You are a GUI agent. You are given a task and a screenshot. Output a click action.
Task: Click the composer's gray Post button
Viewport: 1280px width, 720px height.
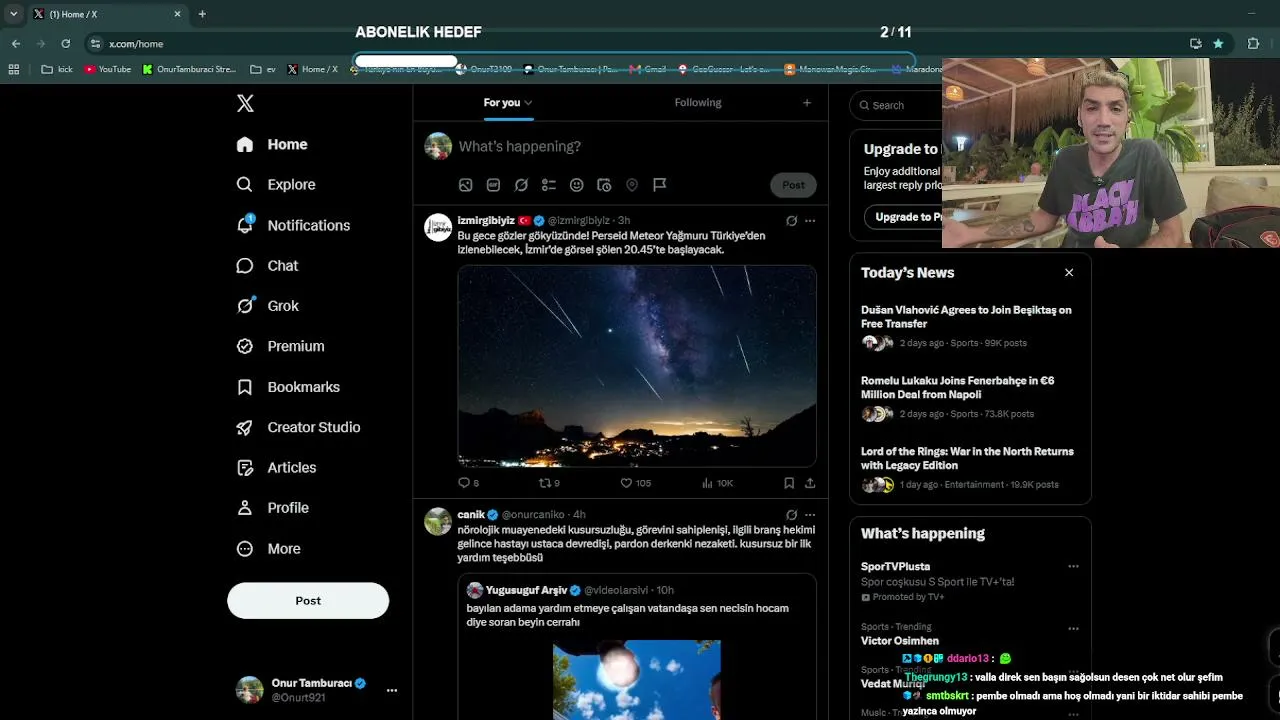(x=793, y=185)
